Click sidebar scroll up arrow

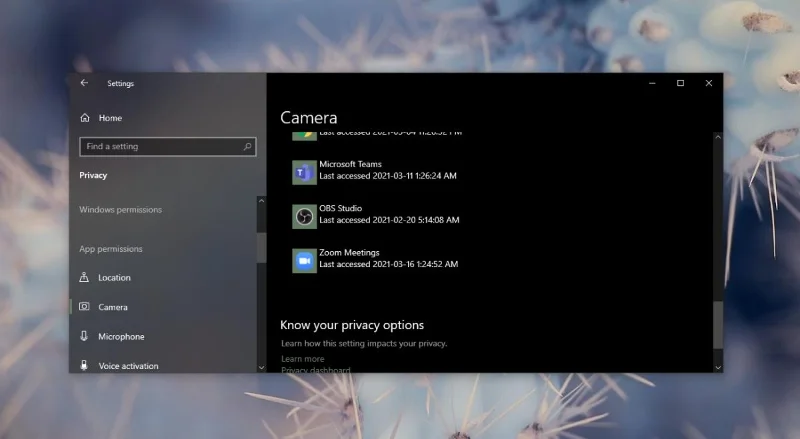tap(261, 201)
